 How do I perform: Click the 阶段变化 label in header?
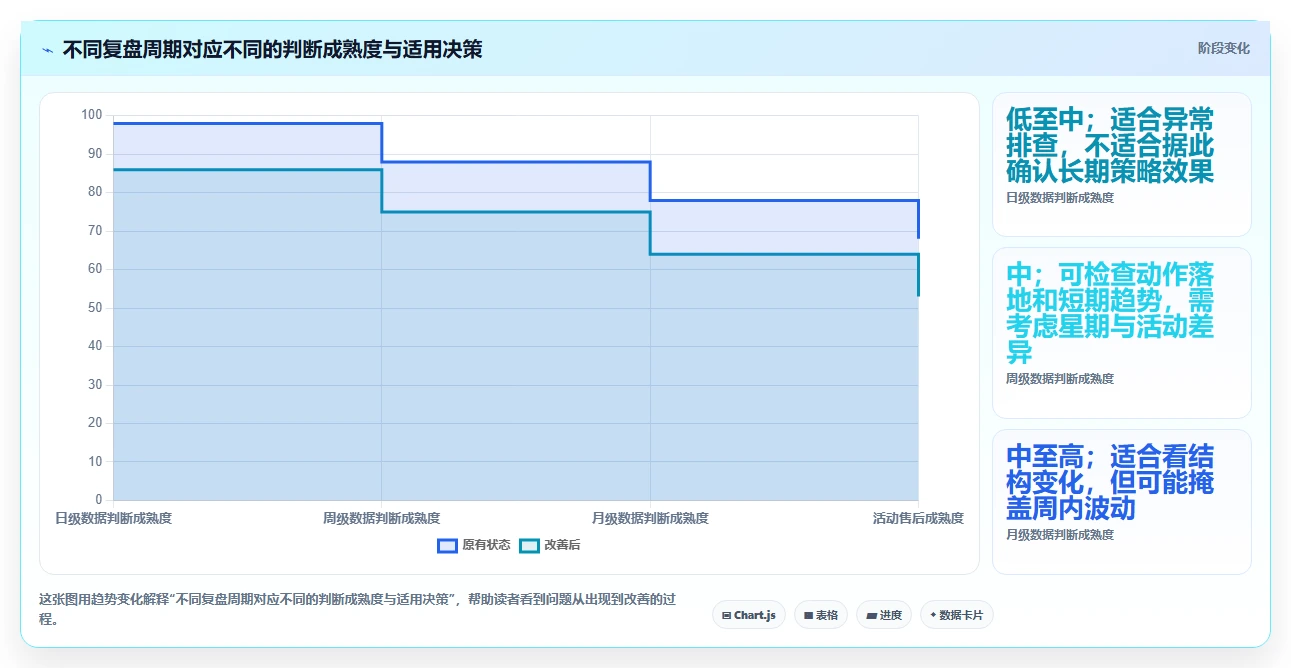click(x=1224, y=48)
